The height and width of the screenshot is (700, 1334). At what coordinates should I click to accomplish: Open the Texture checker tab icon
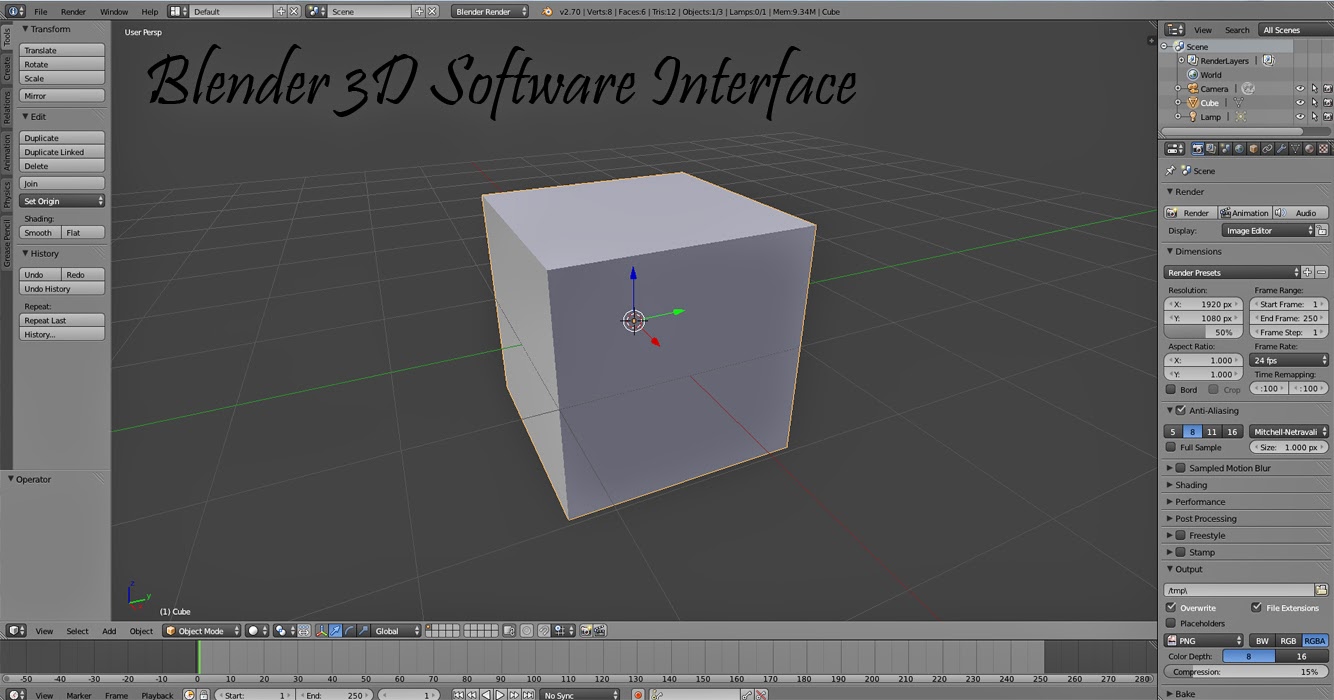click(1323, 149)
